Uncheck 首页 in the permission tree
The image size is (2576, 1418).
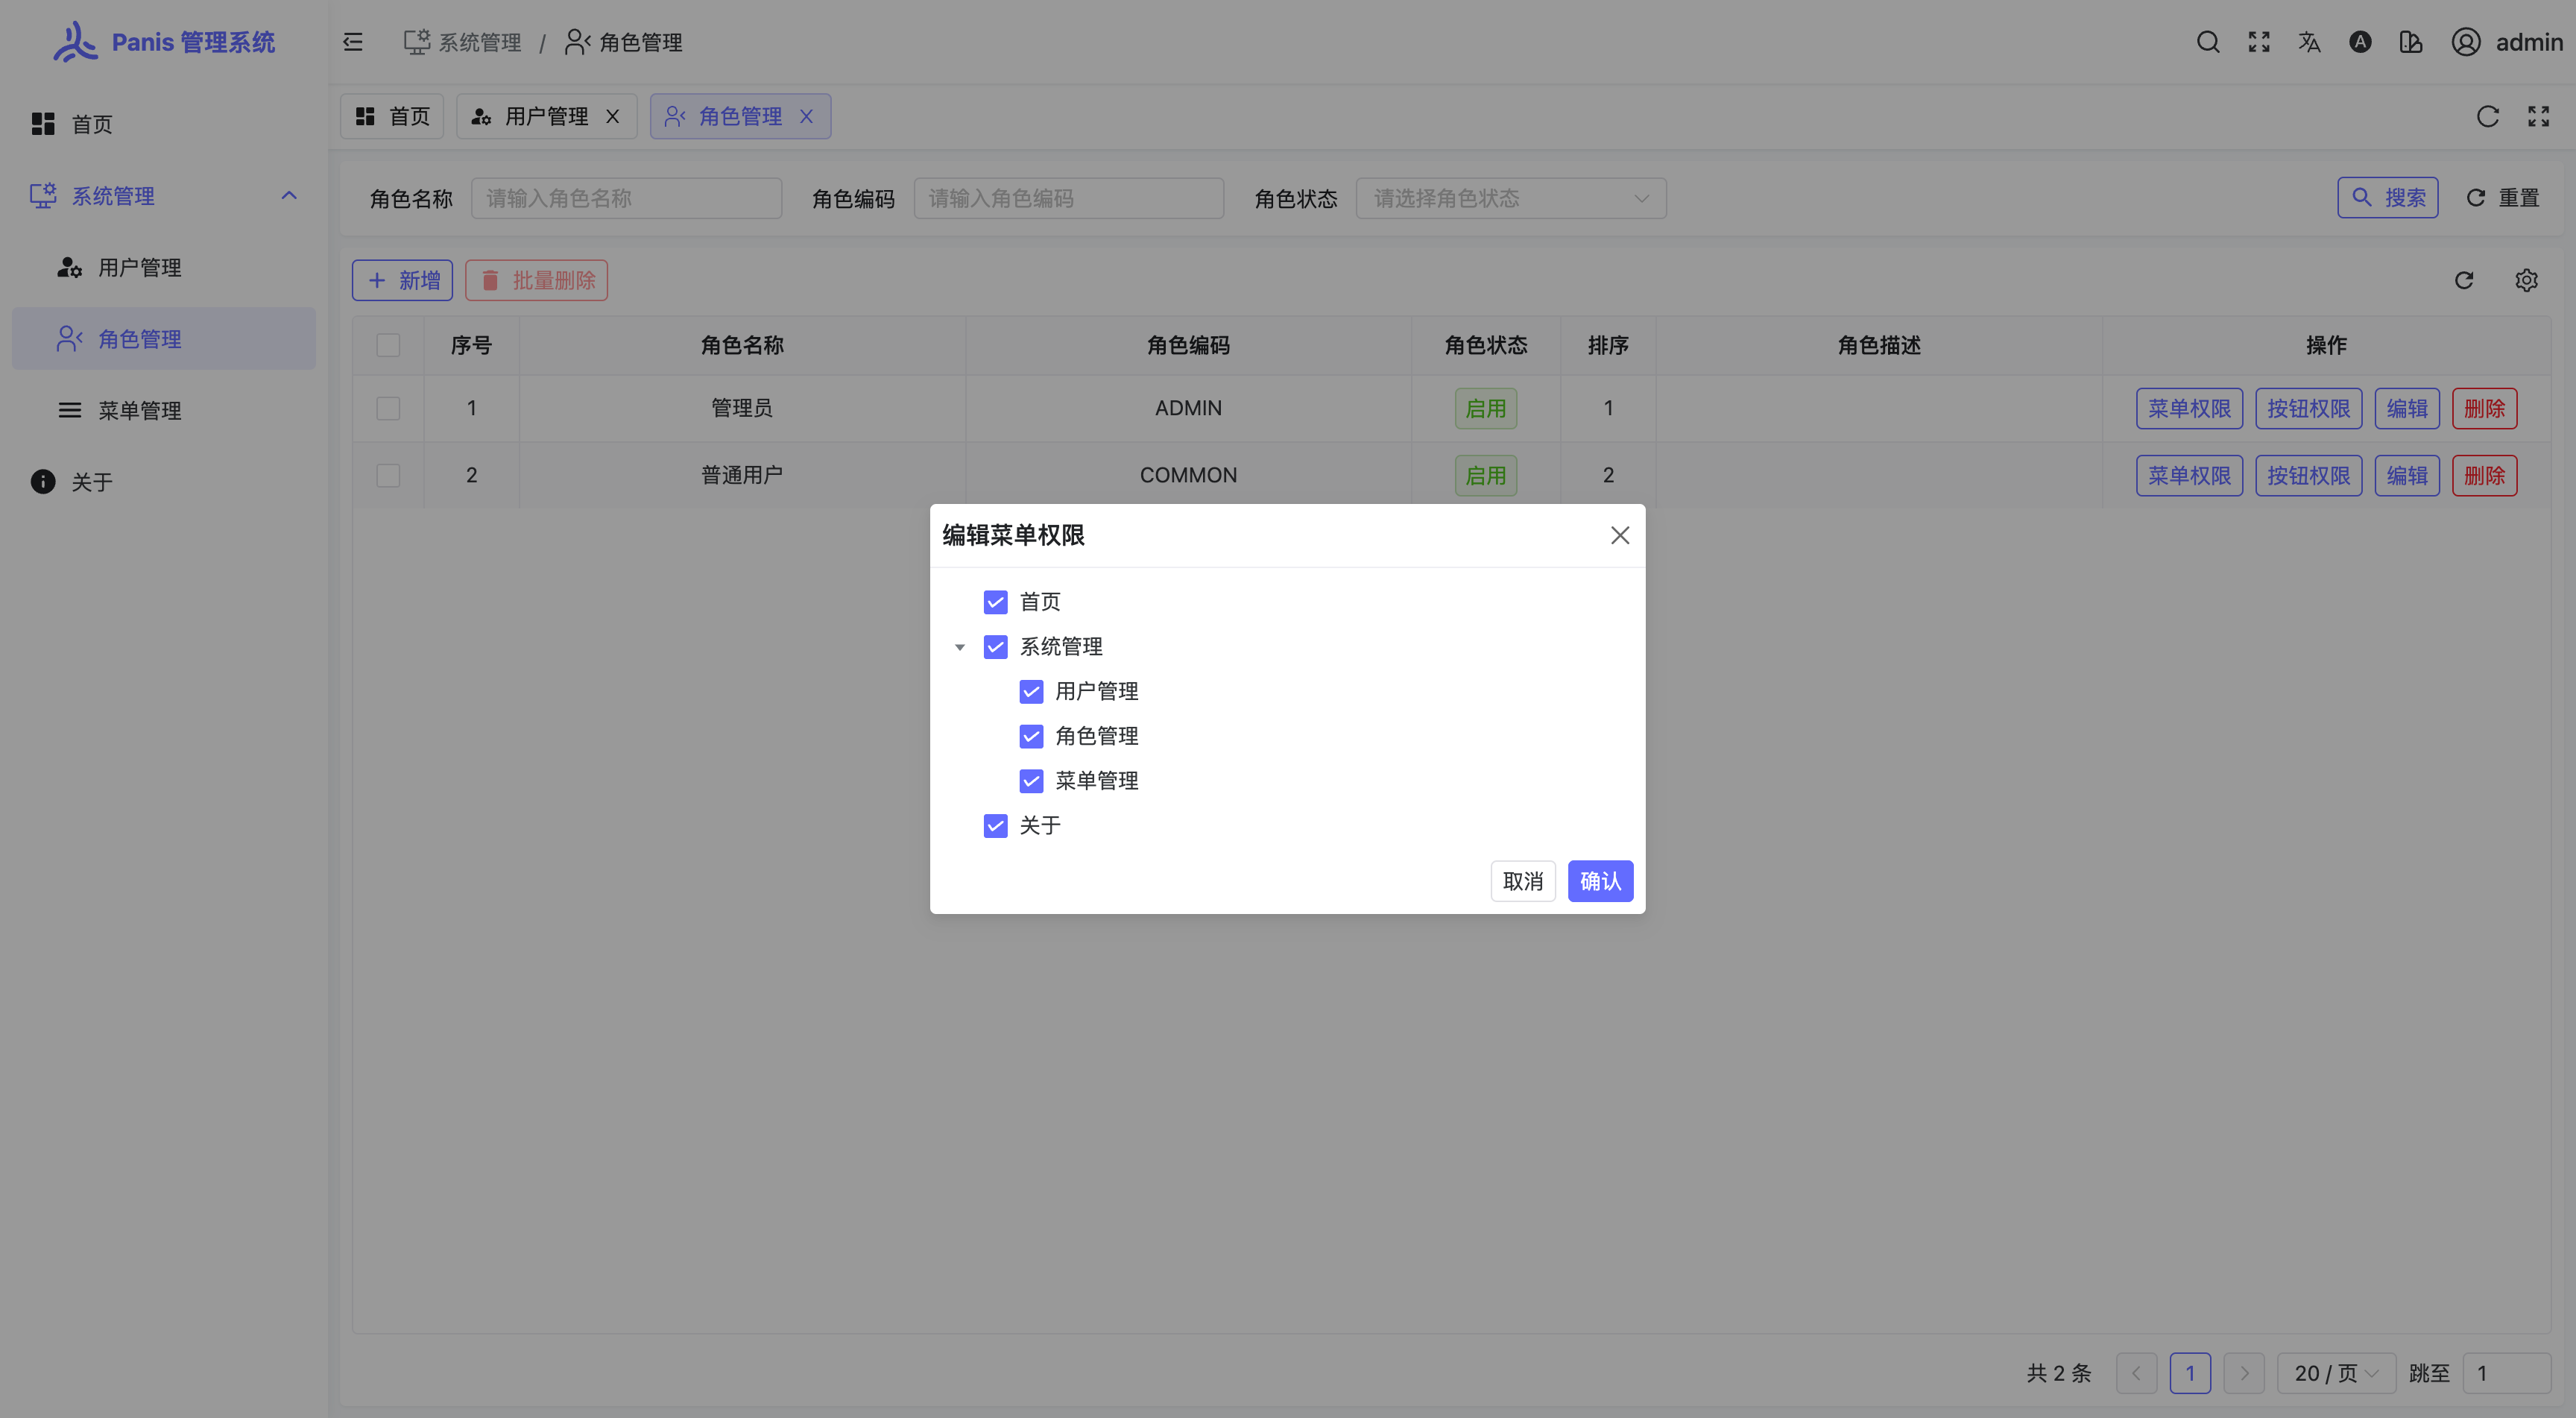click(995, 601)
